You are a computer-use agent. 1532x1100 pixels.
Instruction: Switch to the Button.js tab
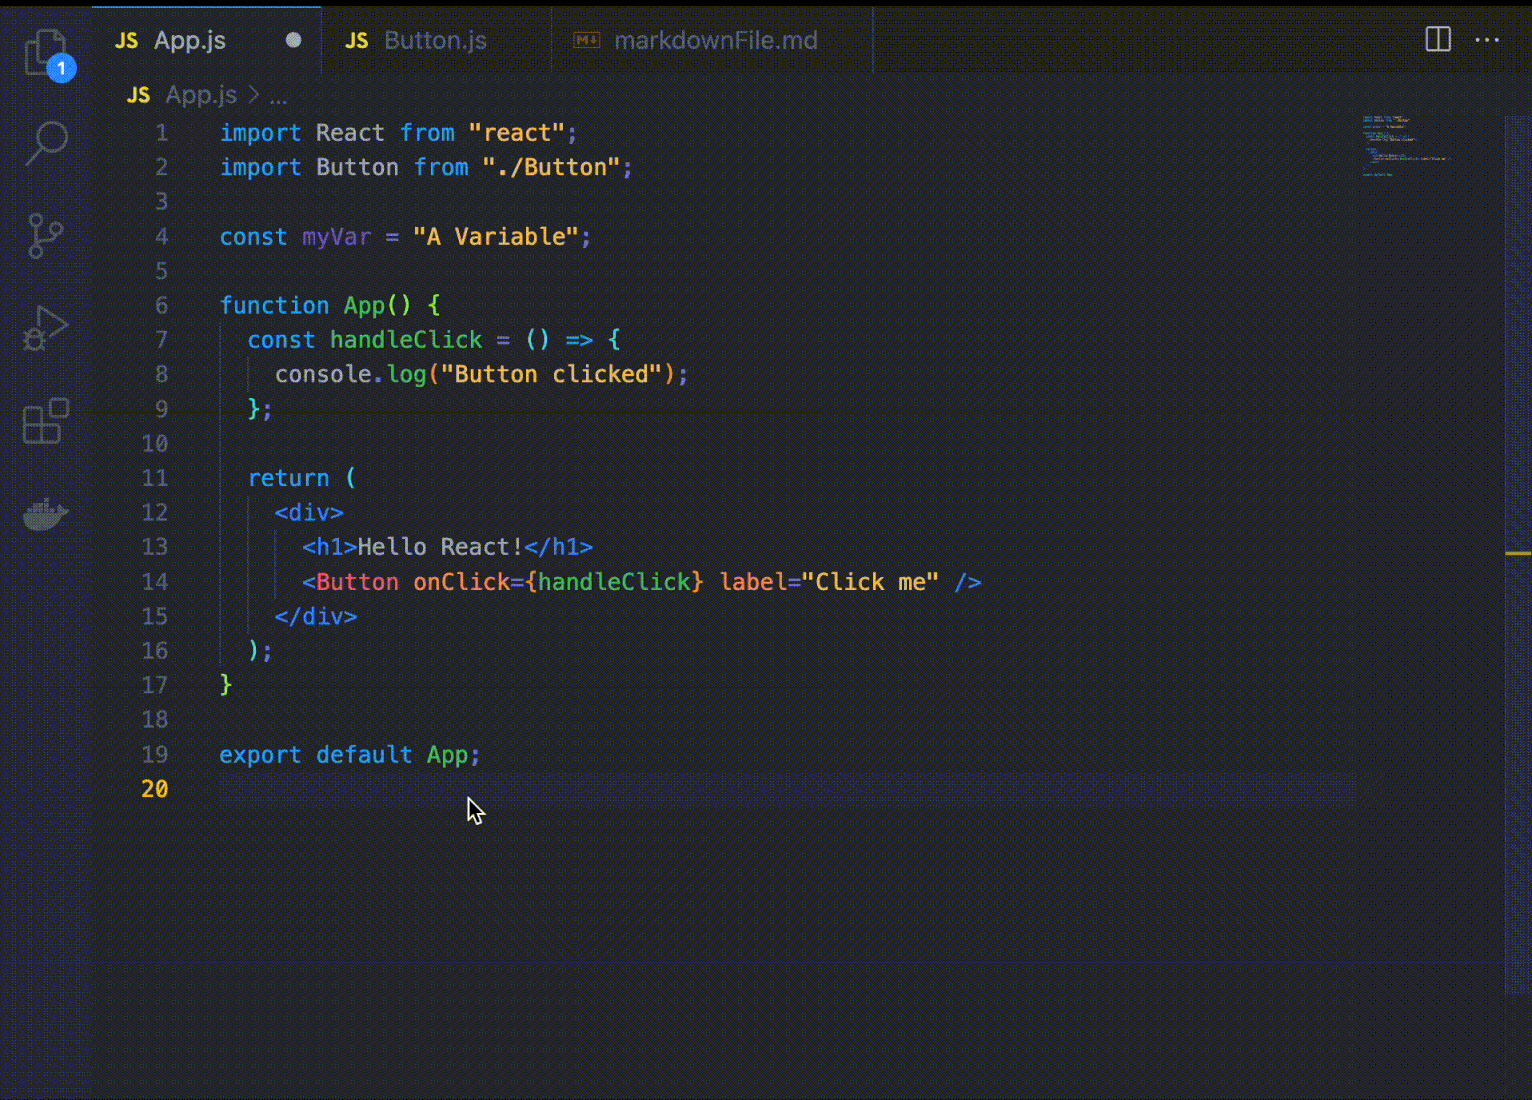434,40
